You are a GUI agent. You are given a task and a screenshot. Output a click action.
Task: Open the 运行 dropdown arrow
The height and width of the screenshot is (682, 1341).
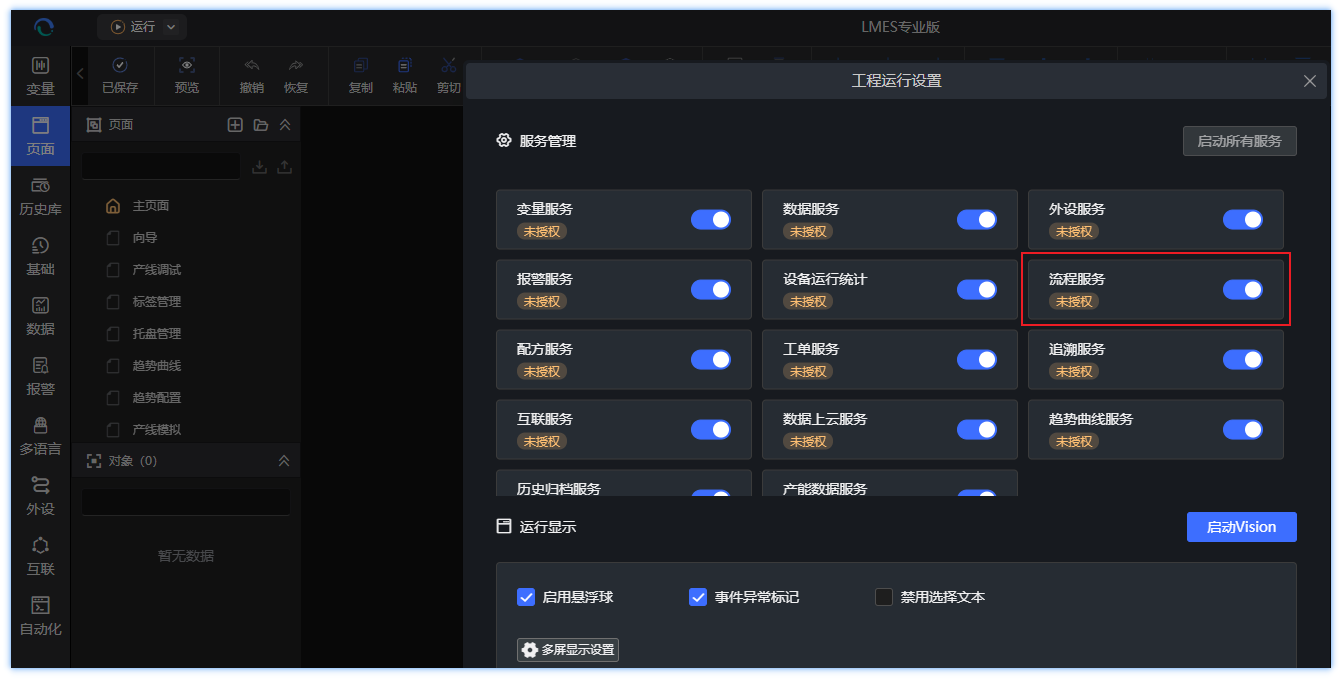171,27
